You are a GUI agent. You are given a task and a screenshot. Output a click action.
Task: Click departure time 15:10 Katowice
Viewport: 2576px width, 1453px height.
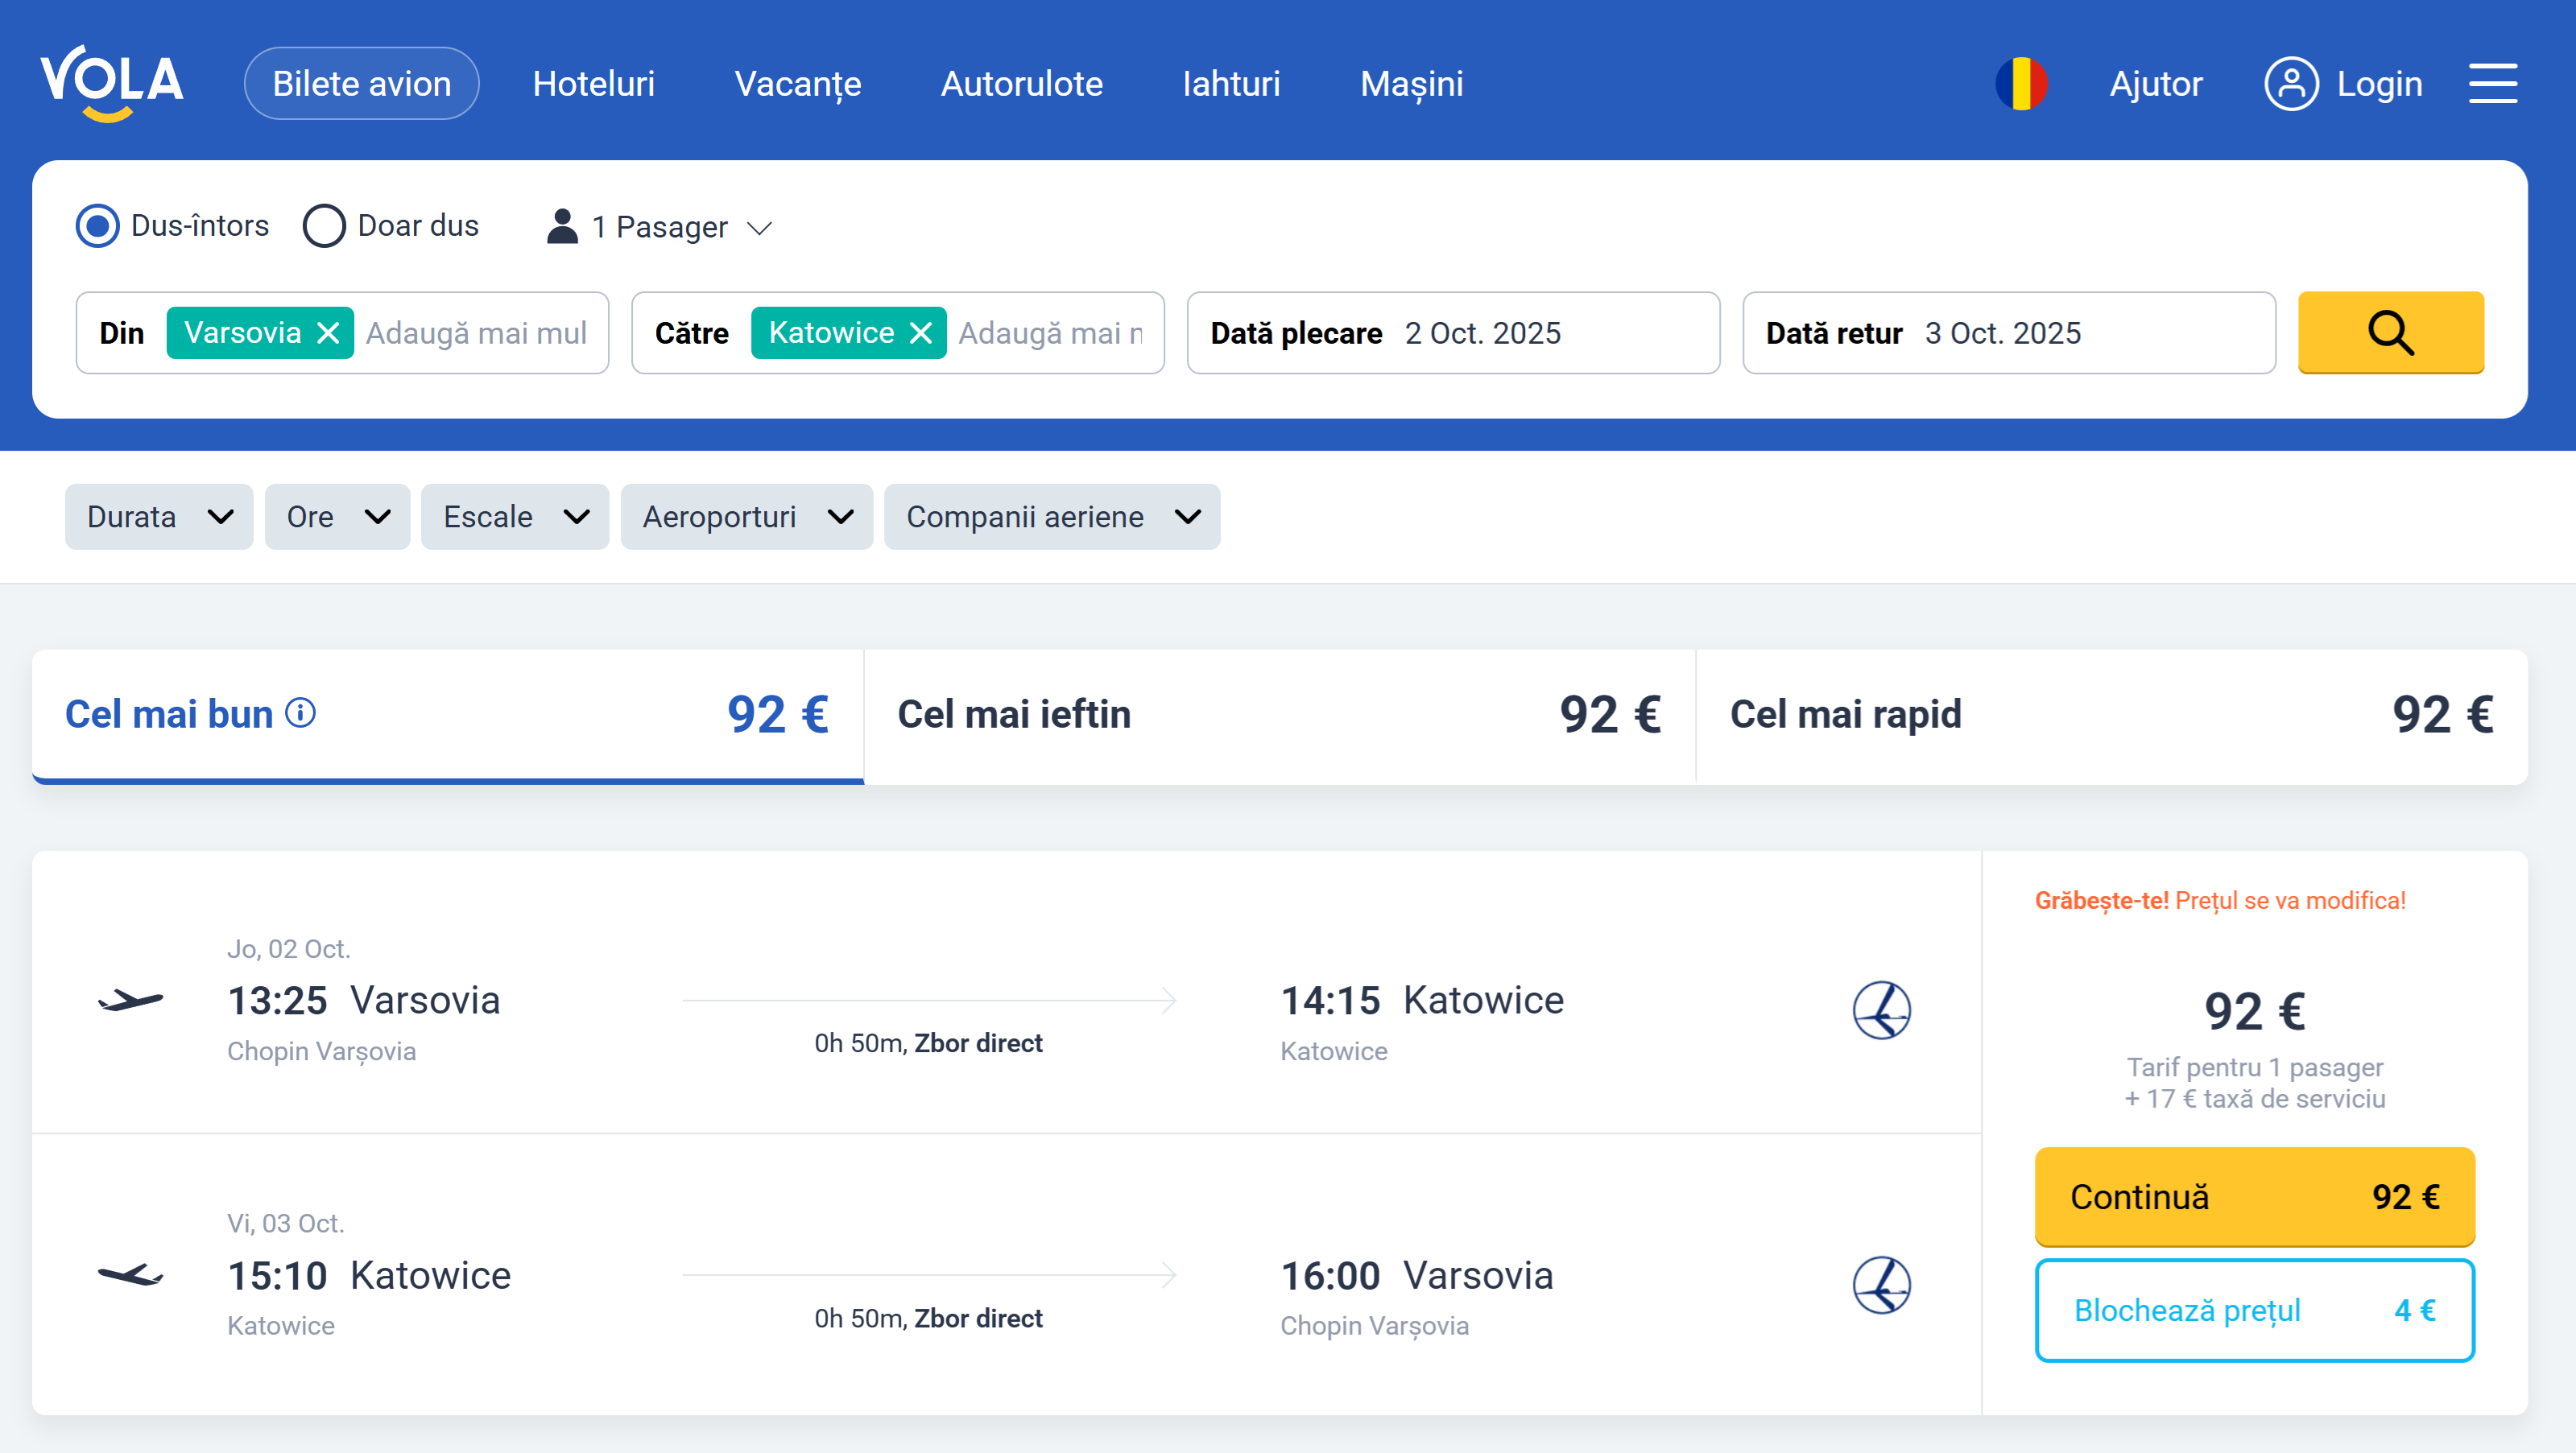coord(369,1275)
